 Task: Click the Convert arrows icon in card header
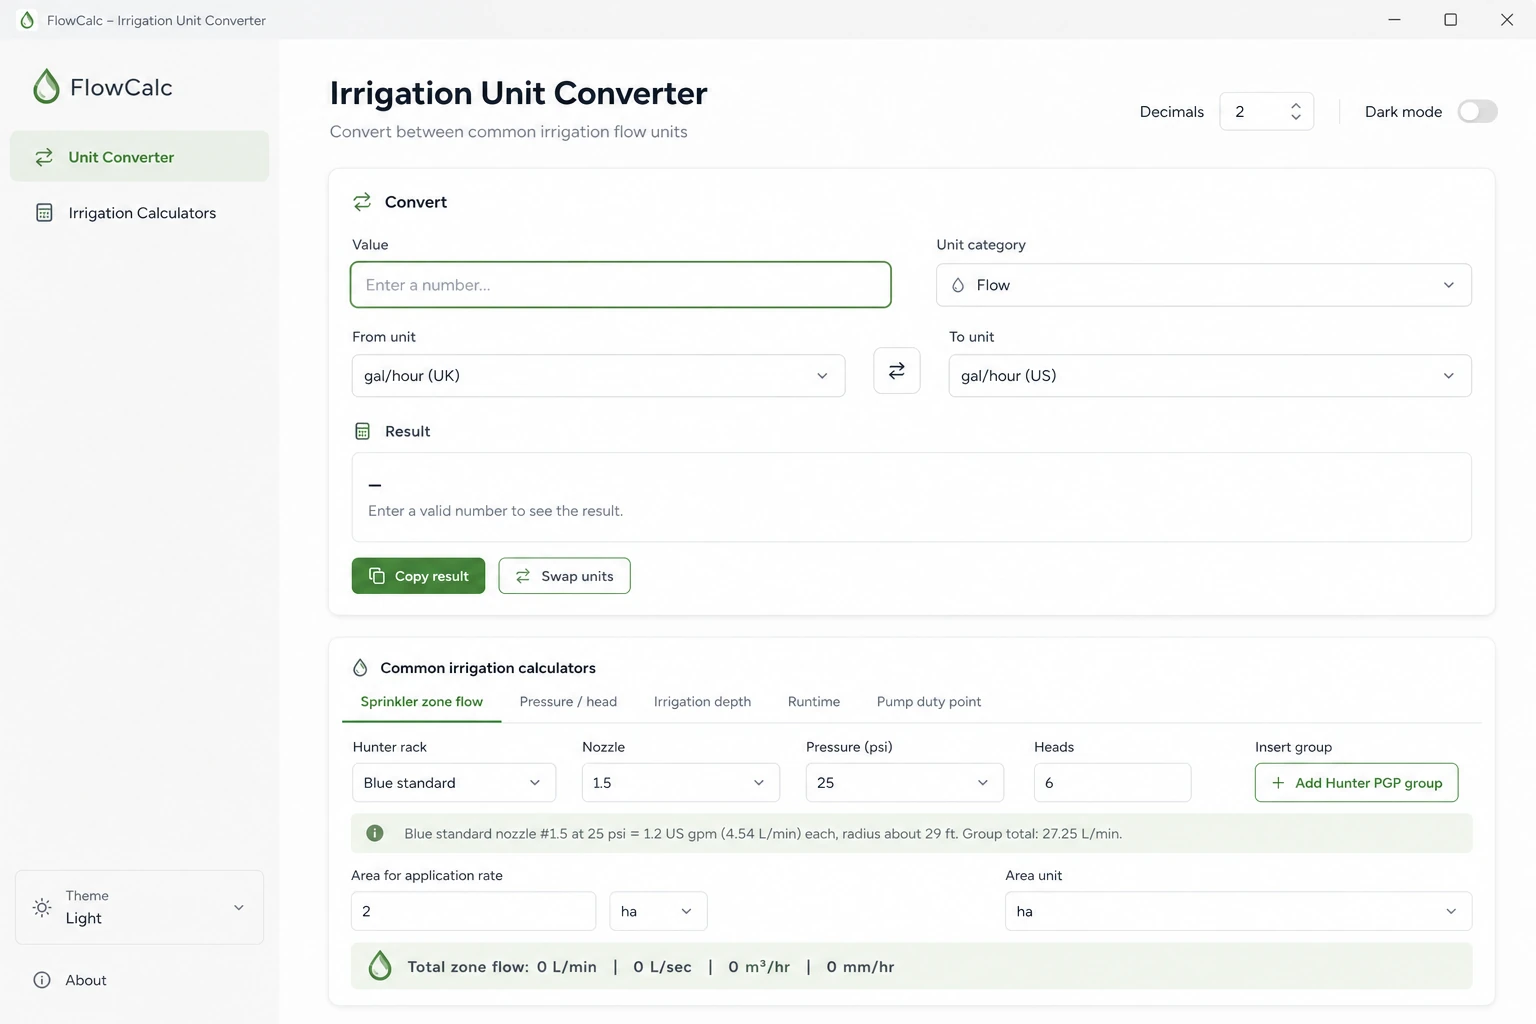[x=362, y=202]
